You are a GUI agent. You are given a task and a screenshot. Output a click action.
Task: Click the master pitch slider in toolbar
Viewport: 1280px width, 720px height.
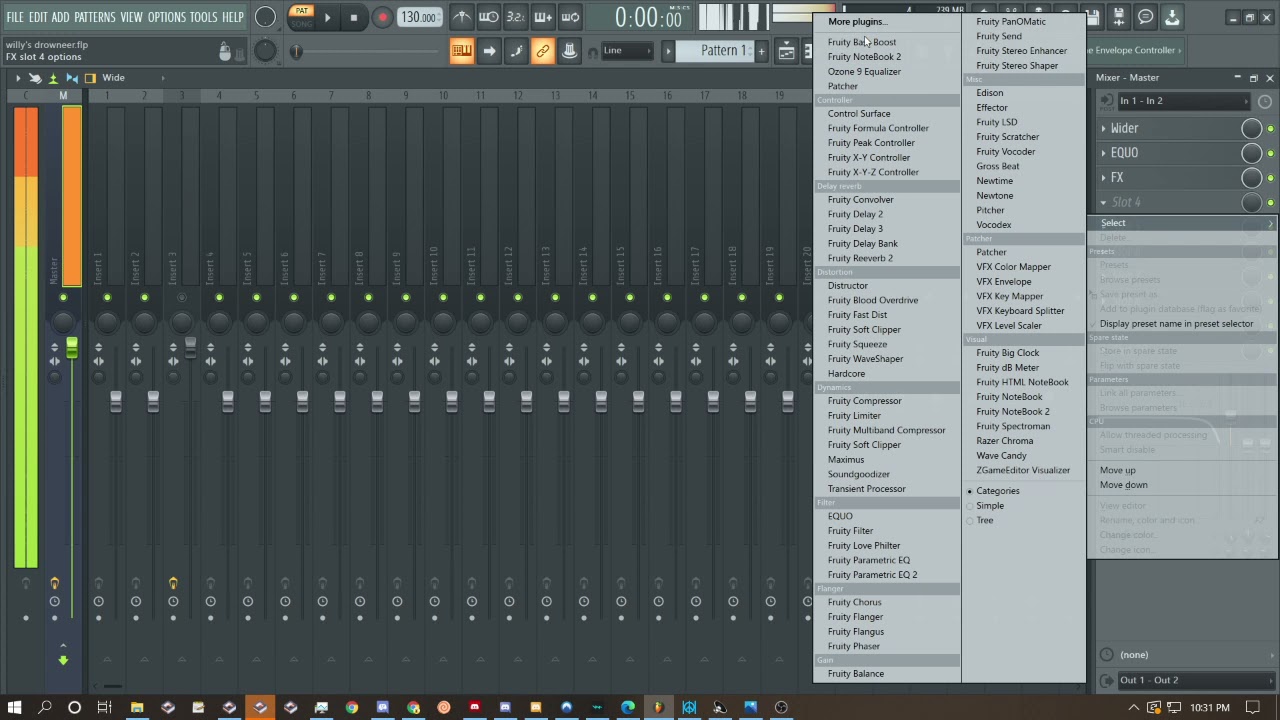[x=296, y=51]
